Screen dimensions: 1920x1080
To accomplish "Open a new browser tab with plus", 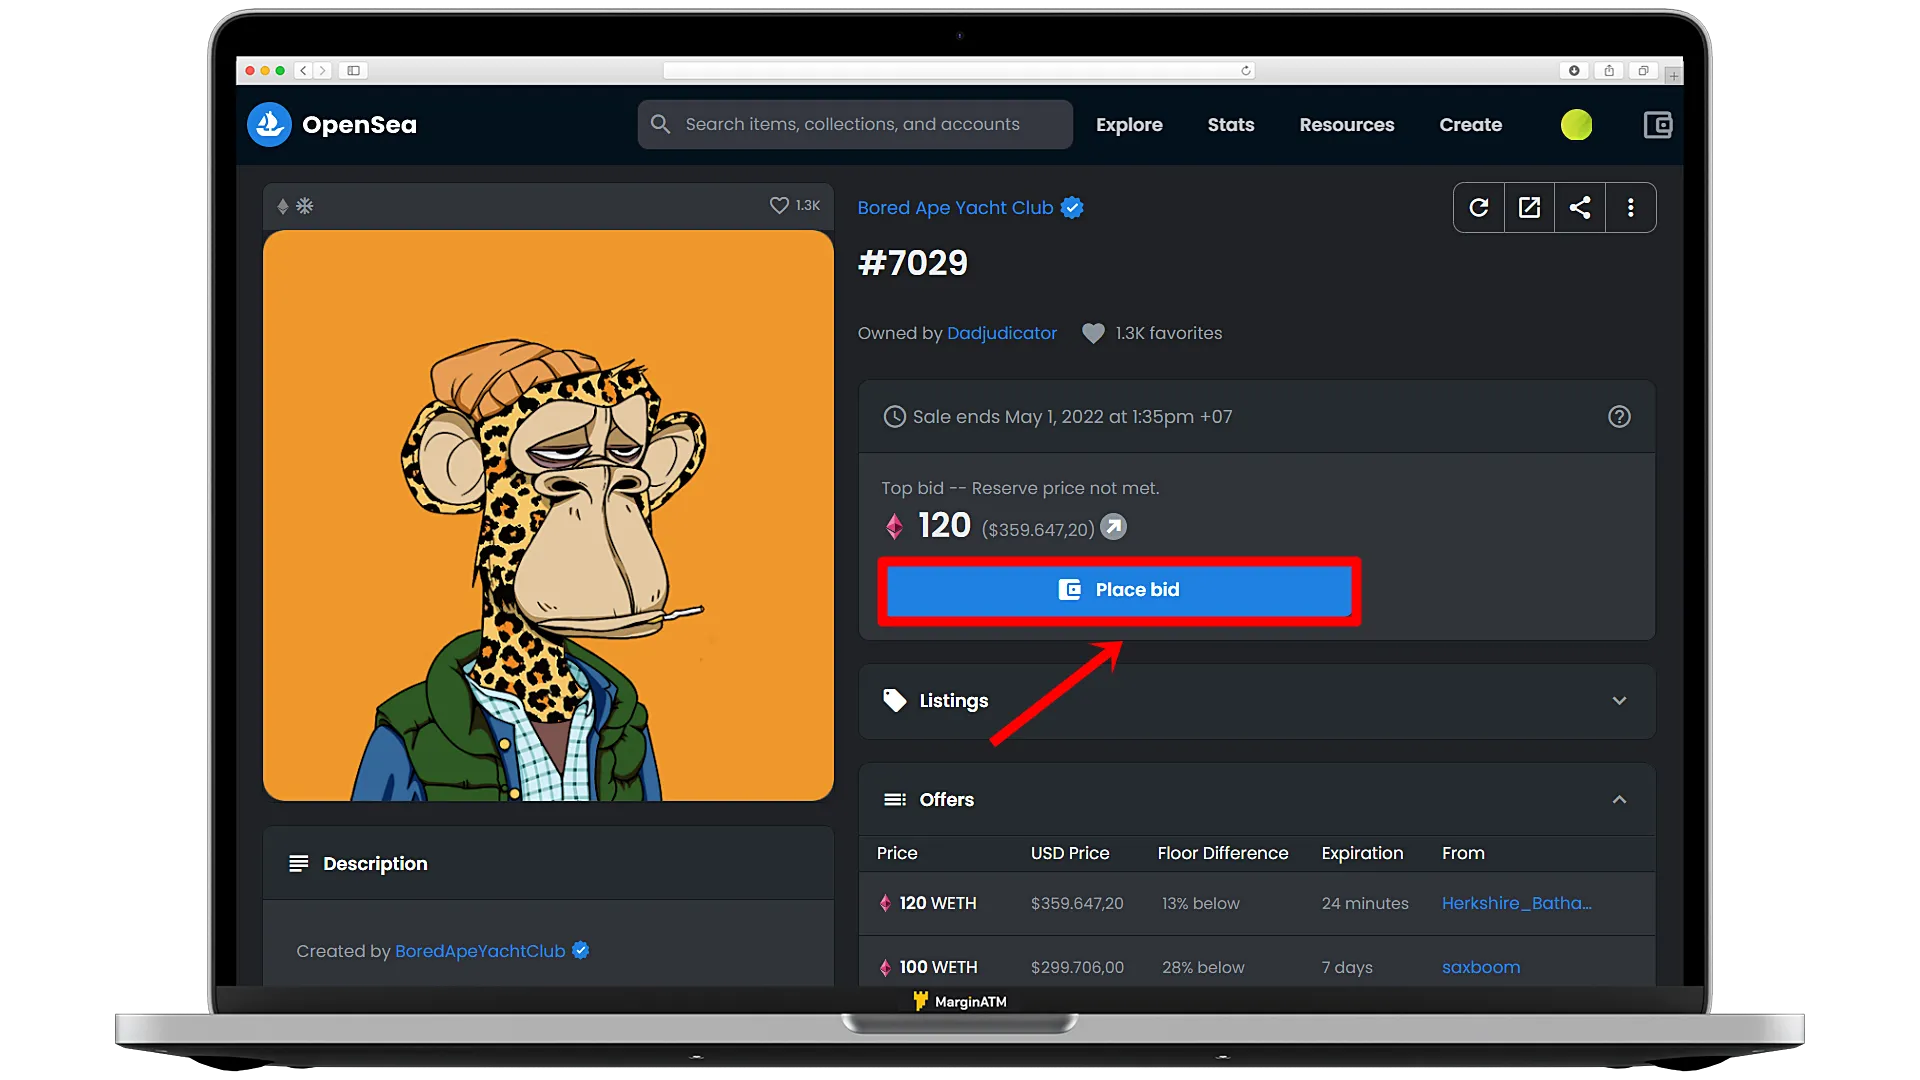I will (1673, 75).
